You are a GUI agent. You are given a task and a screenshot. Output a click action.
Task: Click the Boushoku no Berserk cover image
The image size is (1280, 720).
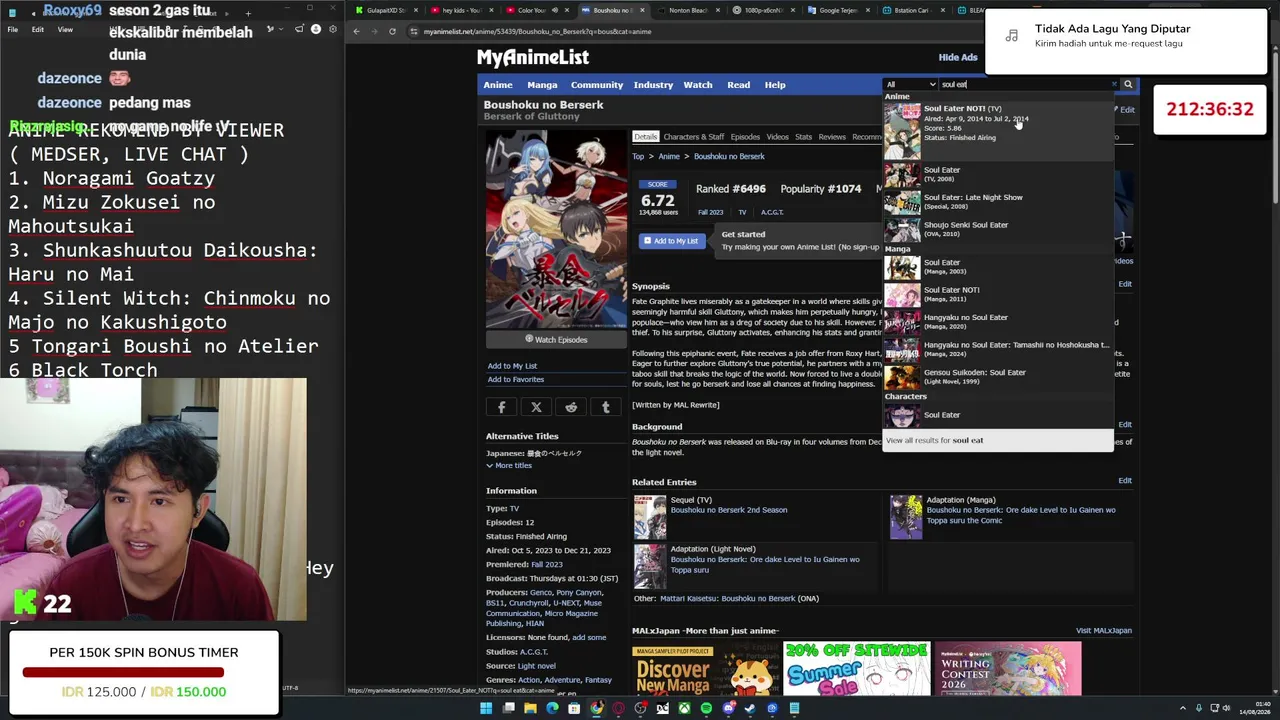tap(556, 229)
